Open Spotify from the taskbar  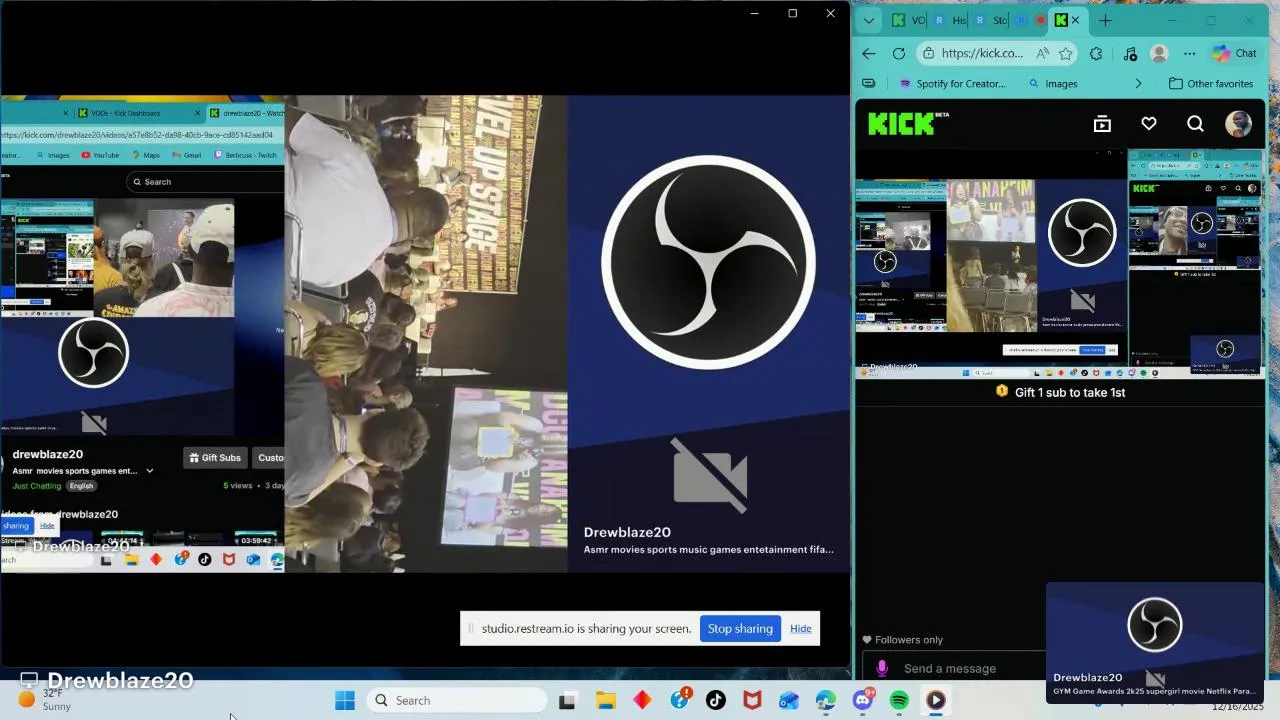click(x=899, y=701)
